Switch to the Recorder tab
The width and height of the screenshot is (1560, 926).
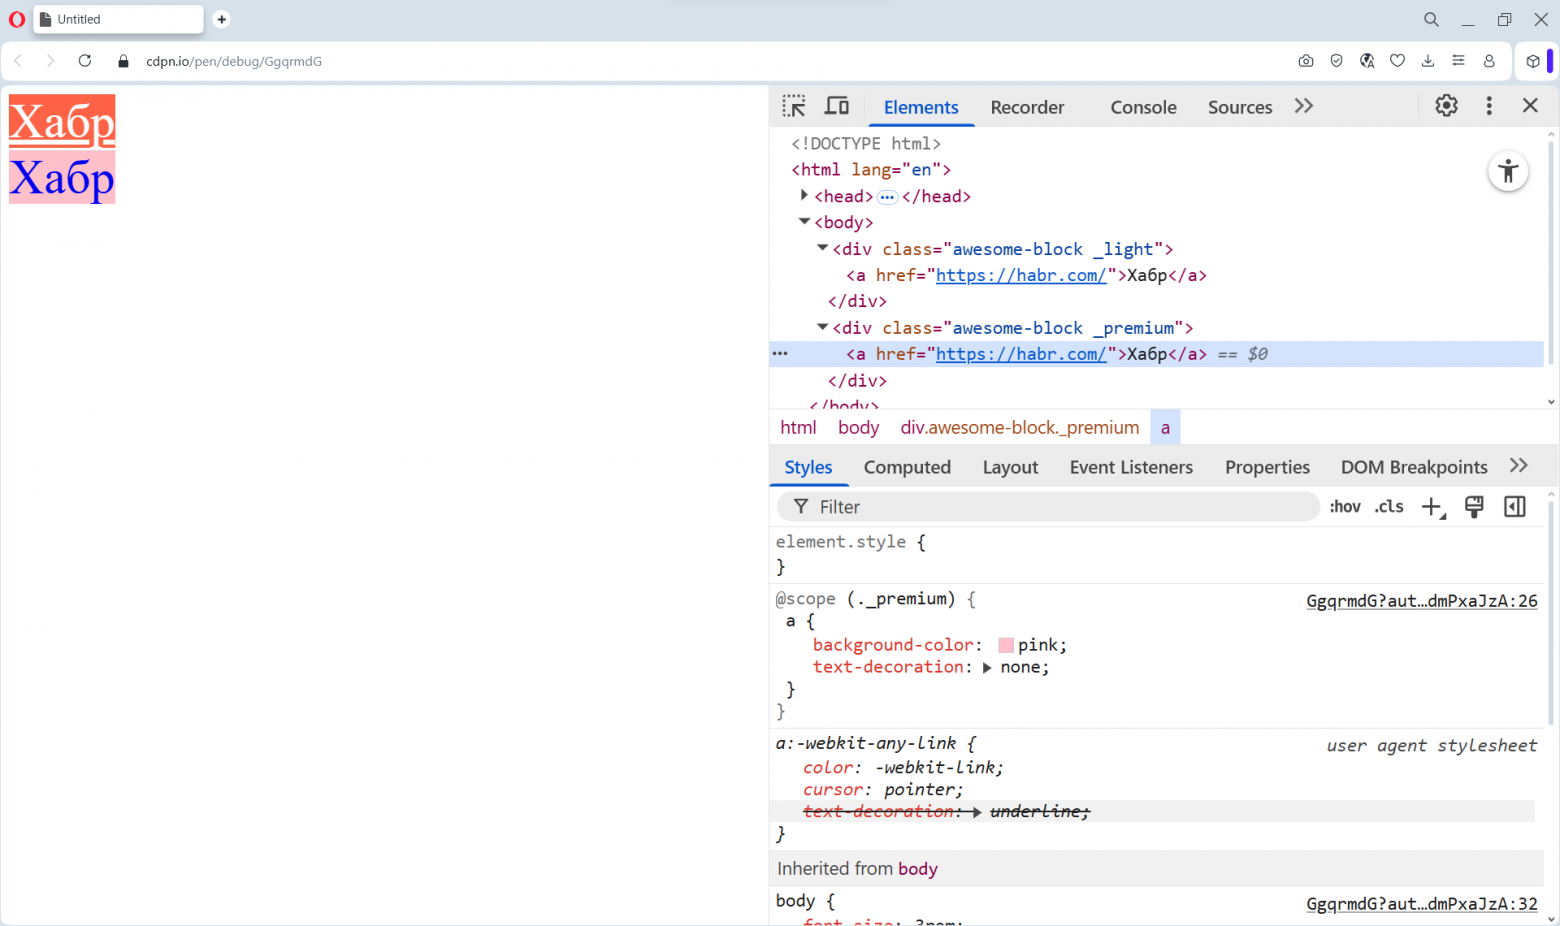(x=1027, y=107)
